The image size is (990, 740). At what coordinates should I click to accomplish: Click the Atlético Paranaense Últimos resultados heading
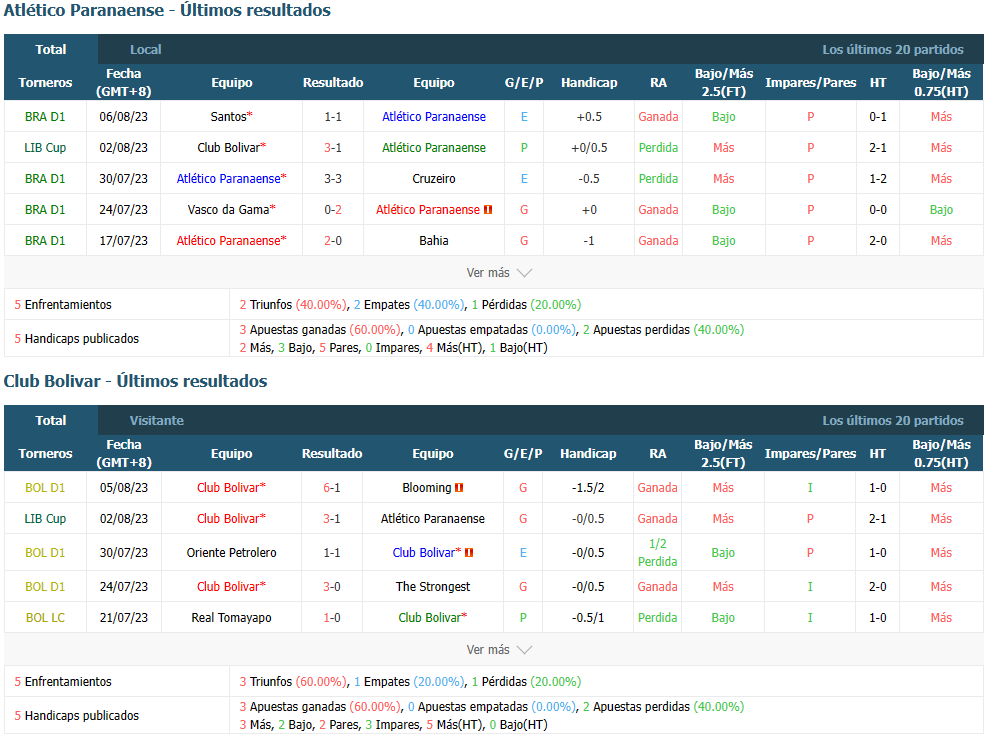167,10
